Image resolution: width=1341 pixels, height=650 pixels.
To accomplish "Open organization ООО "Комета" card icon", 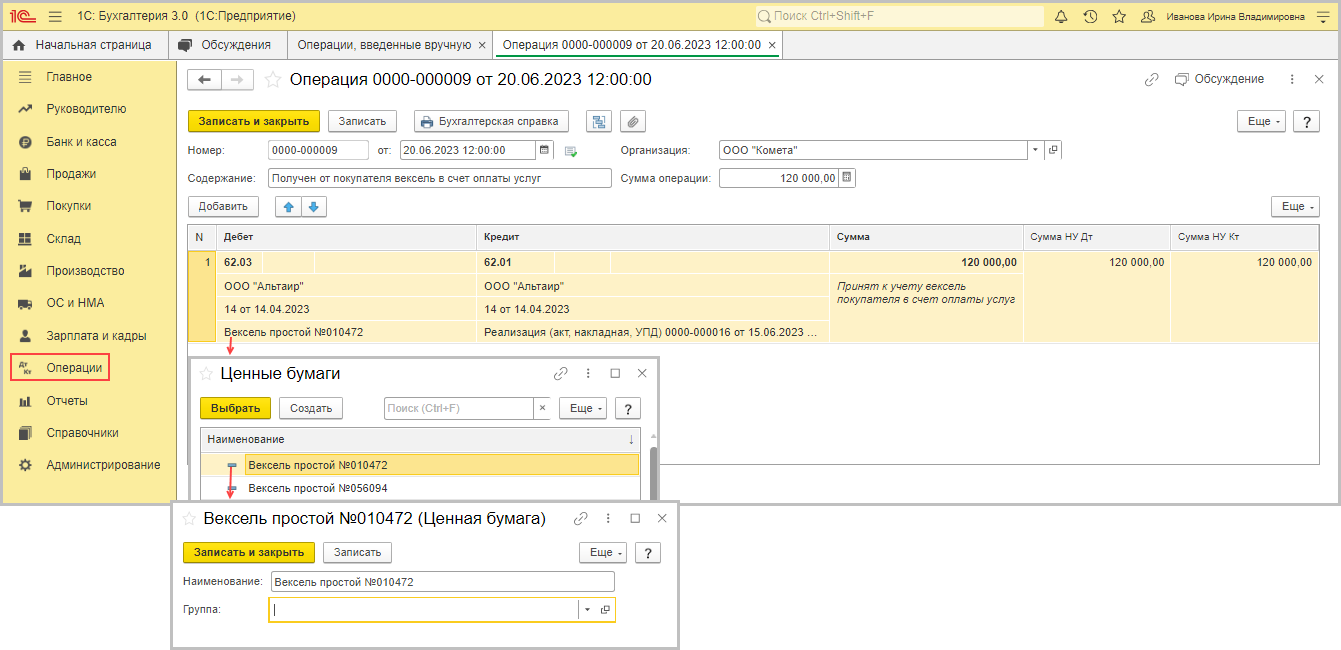I will pyautogui.click(x=1052, y=150).
